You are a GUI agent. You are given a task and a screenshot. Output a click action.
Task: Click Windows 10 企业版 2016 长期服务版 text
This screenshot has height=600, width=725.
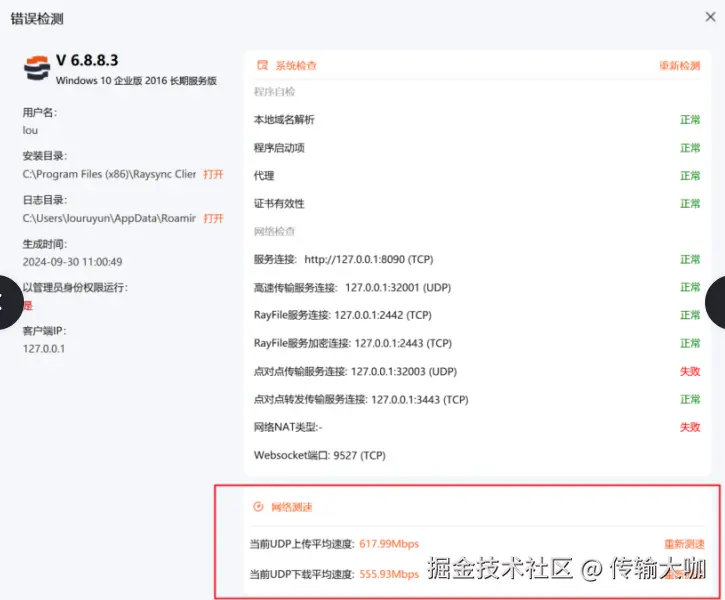pos(136,80)
